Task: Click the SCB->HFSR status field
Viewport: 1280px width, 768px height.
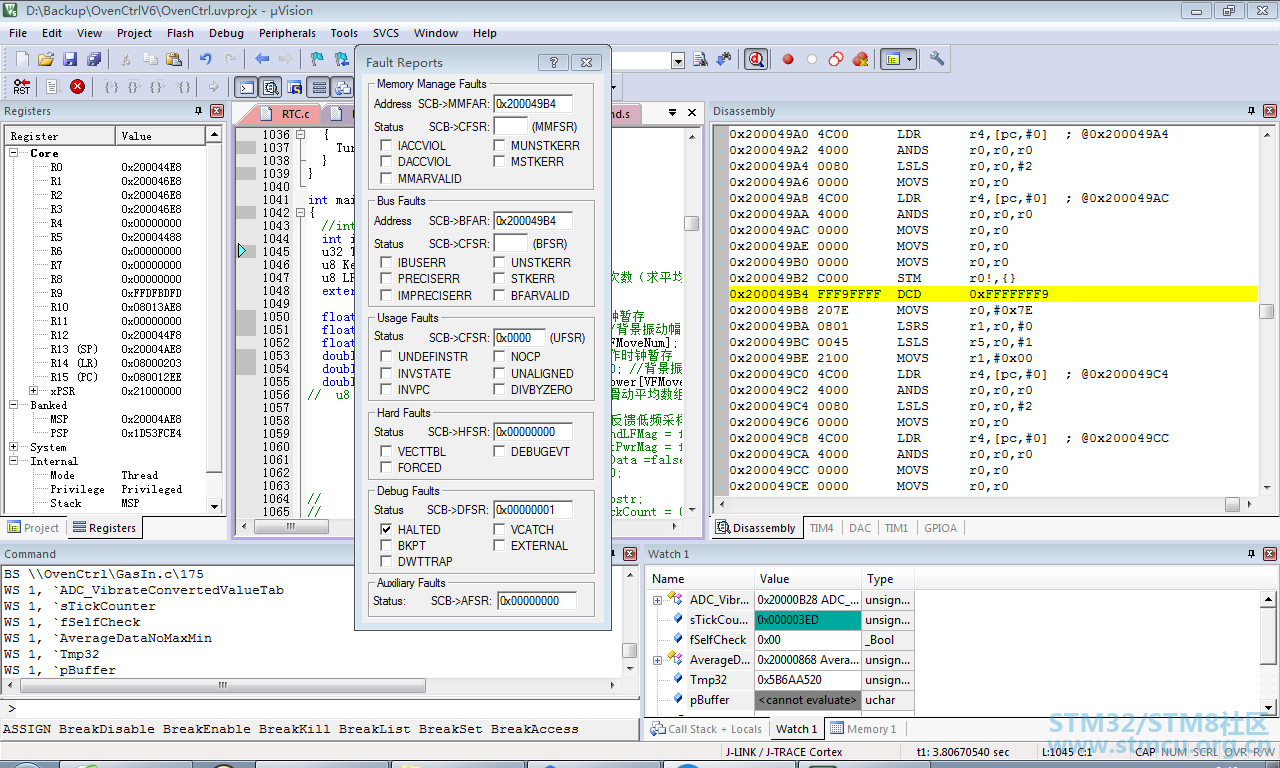Action: [532, 432]
